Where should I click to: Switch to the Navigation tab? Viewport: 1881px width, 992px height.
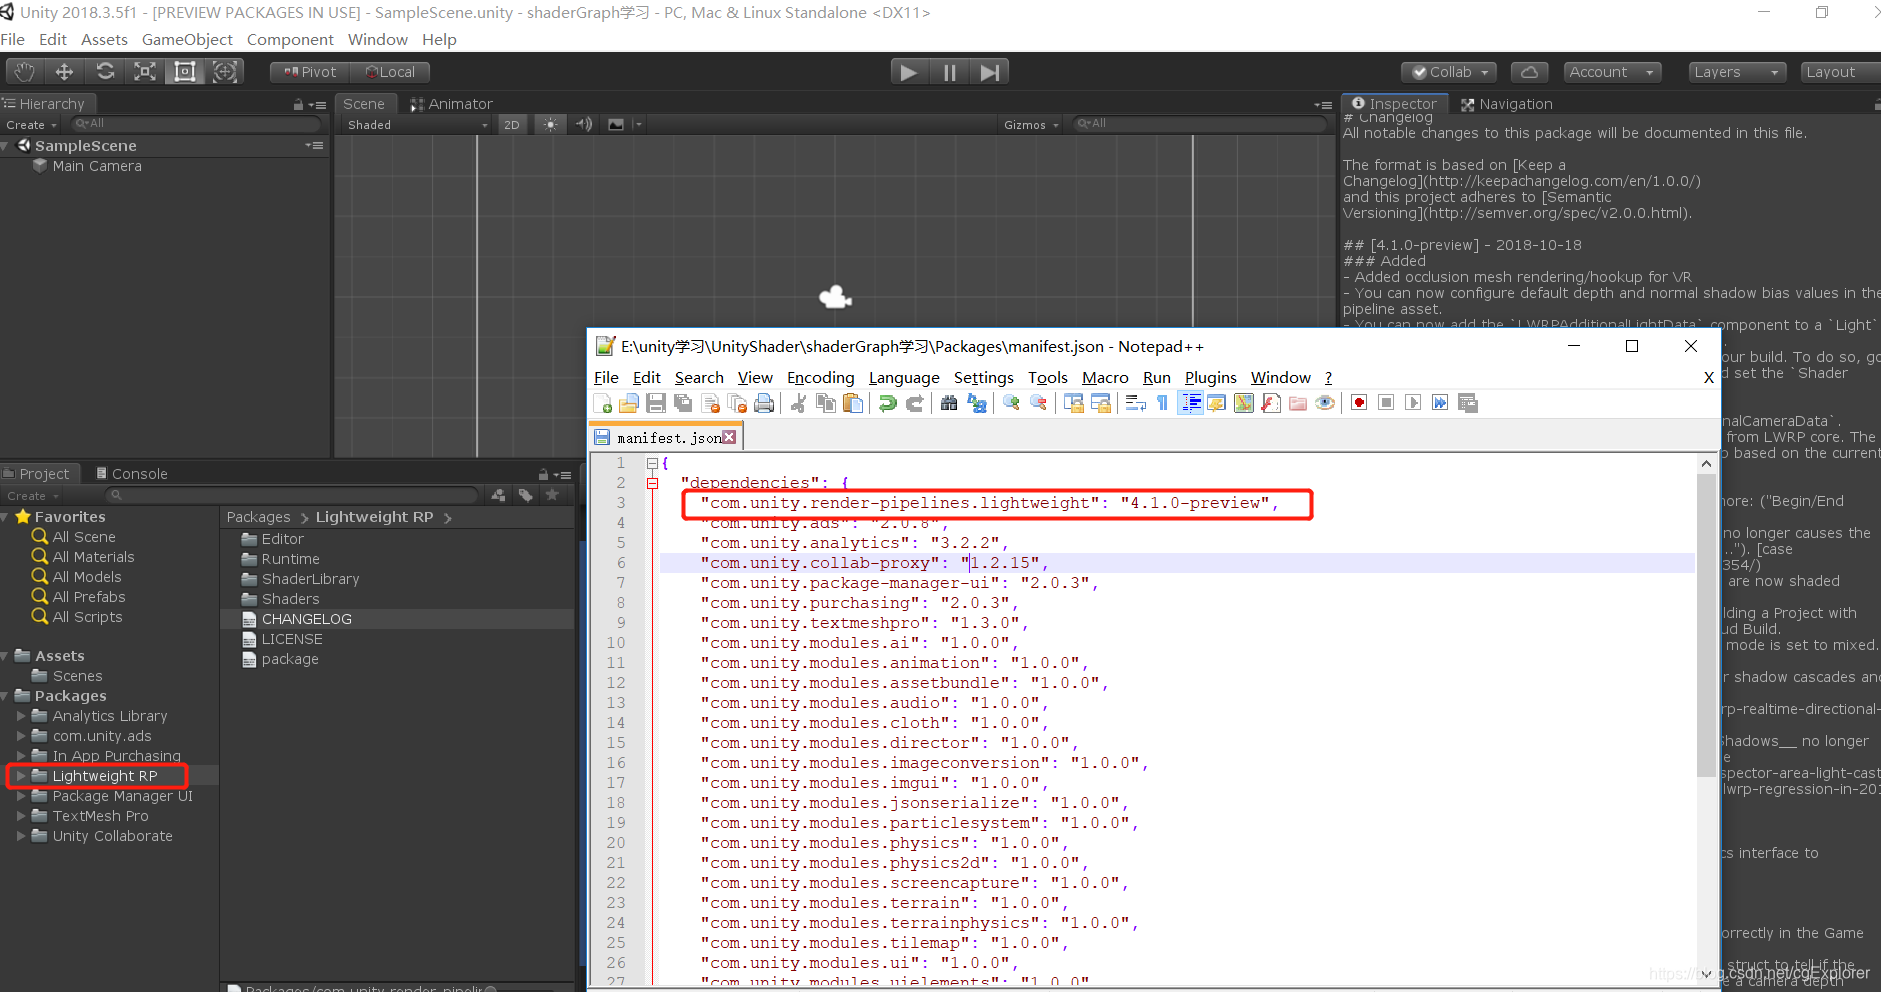pos(1507,104)
